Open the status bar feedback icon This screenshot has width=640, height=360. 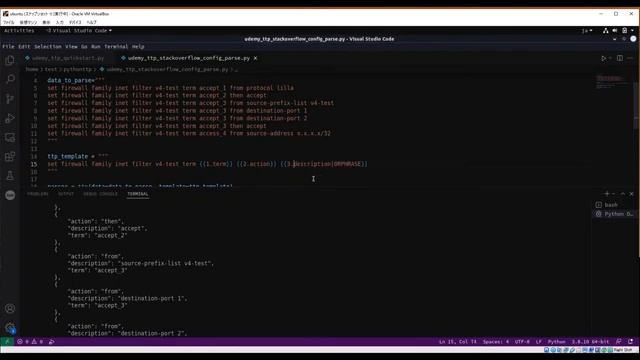pyautogui.click(x=619, y=342)
